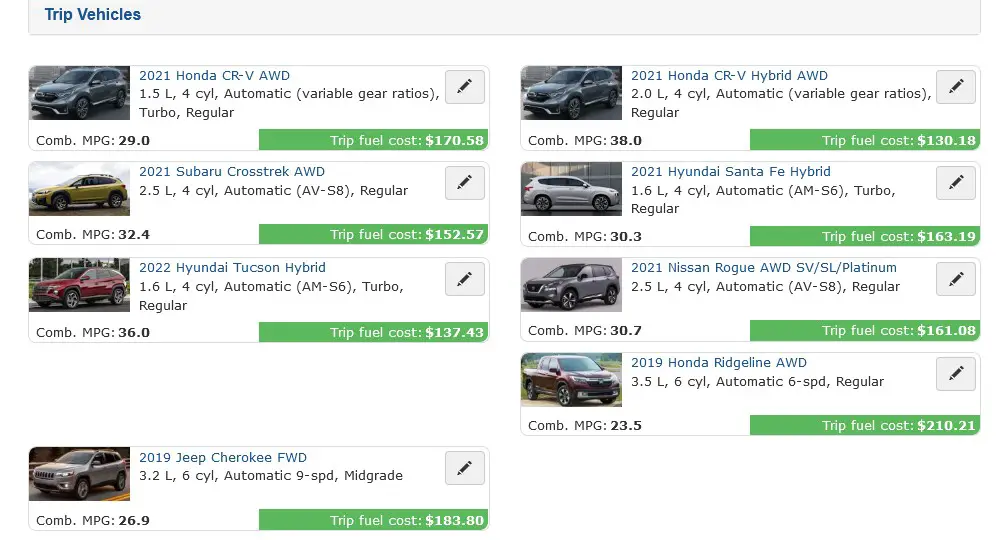The image size is (999, 540).
Task: Click the Ridgeline 3.5 L, 6 cyl spec text
Action: 757,381
